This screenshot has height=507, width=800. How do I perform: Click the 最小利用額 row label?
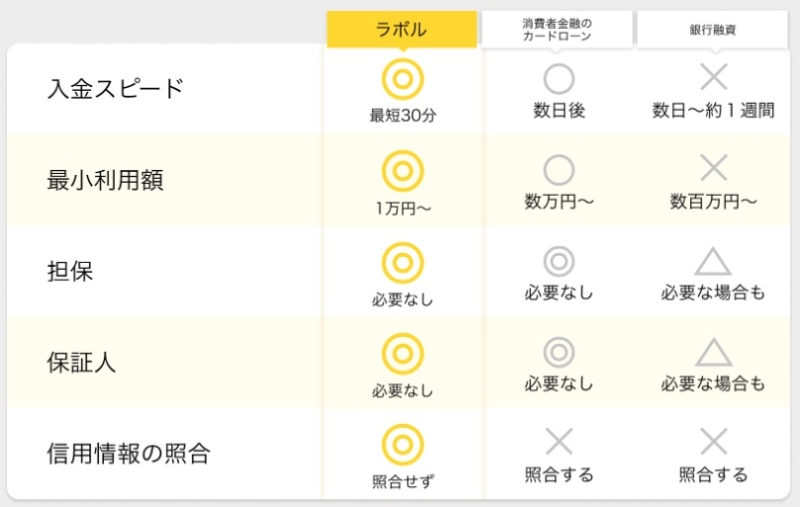105,180
